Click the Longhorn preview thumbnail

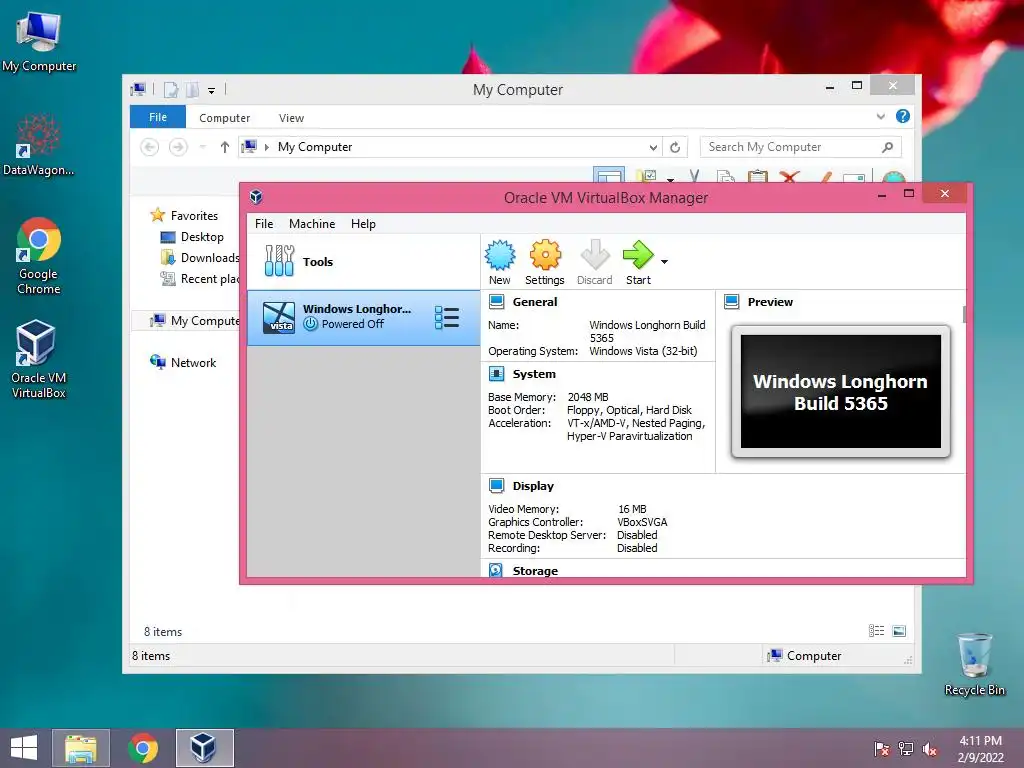(840, 391)
